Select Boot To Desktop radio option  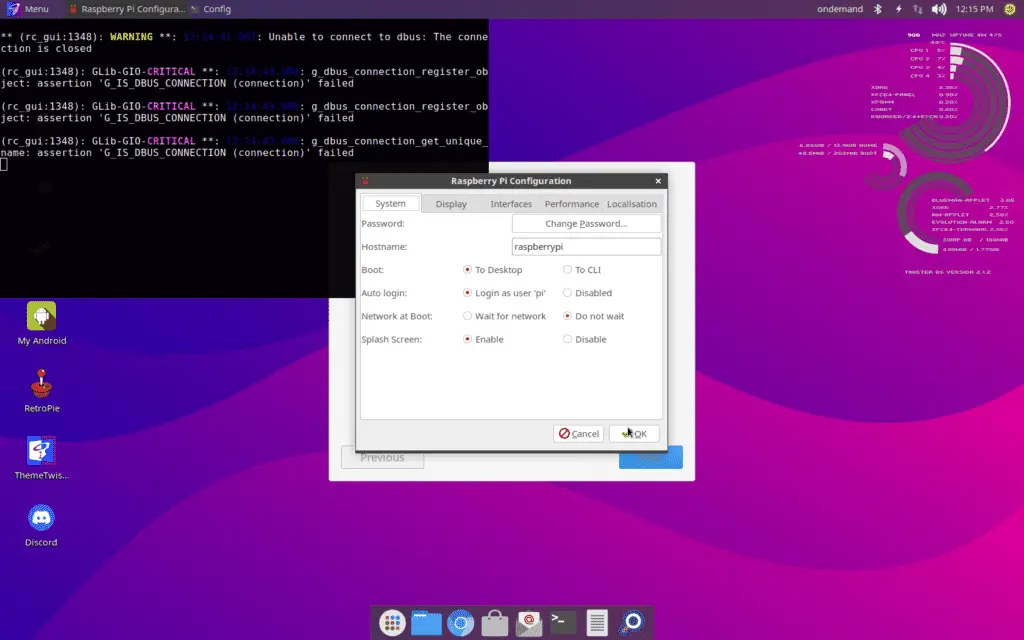(x=492, y=270)
